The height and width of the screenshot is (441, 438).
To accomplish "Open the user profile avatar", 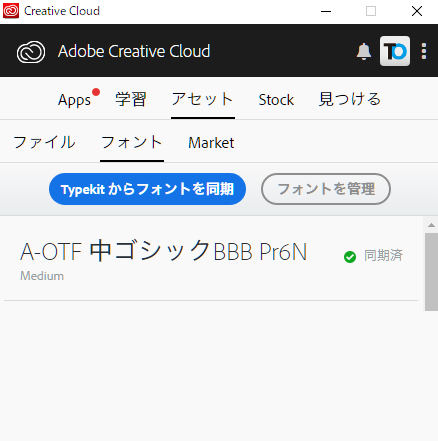I will [x=395, y=51].
